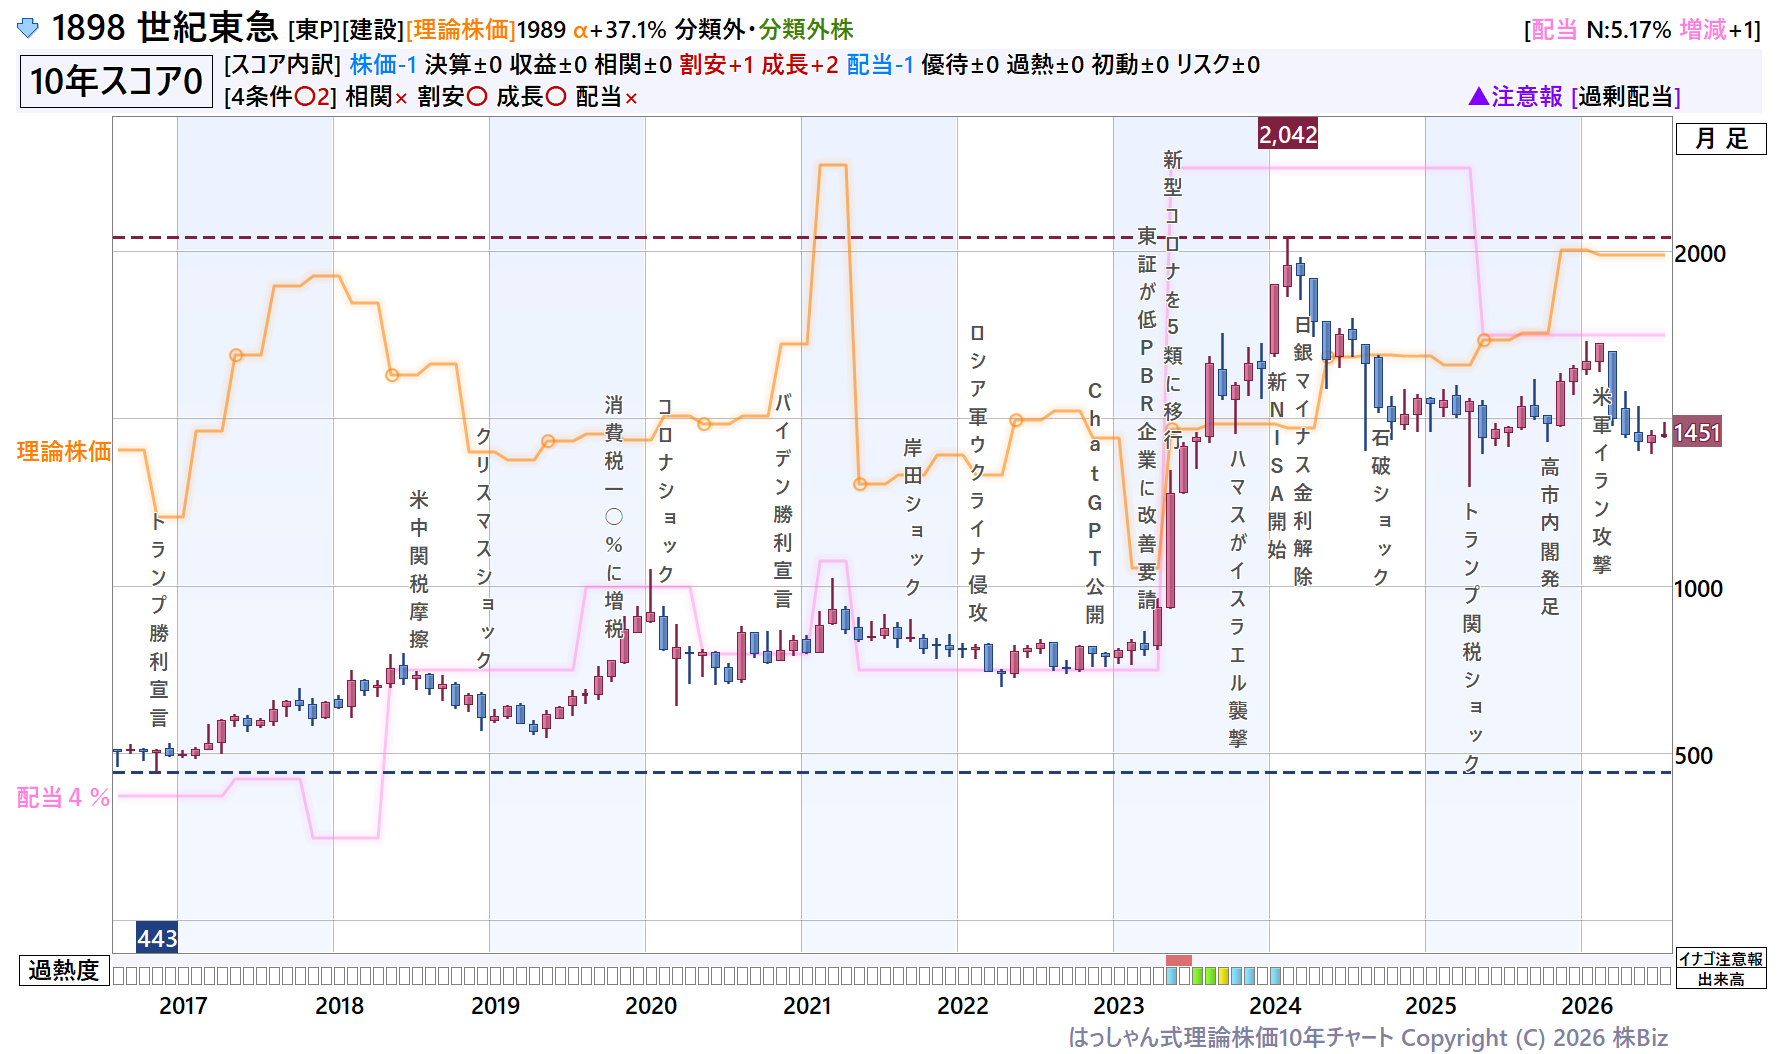Click the 配当-1 score item
The height and width of the screenshot is (1054, 1780).
[x=880, y=65]
